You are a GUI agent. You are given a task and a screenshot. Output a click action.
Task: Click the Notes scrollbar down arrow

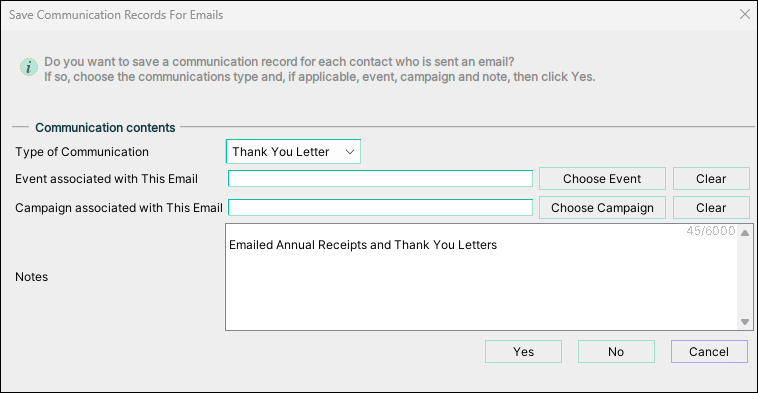click(x=745, y=322)
